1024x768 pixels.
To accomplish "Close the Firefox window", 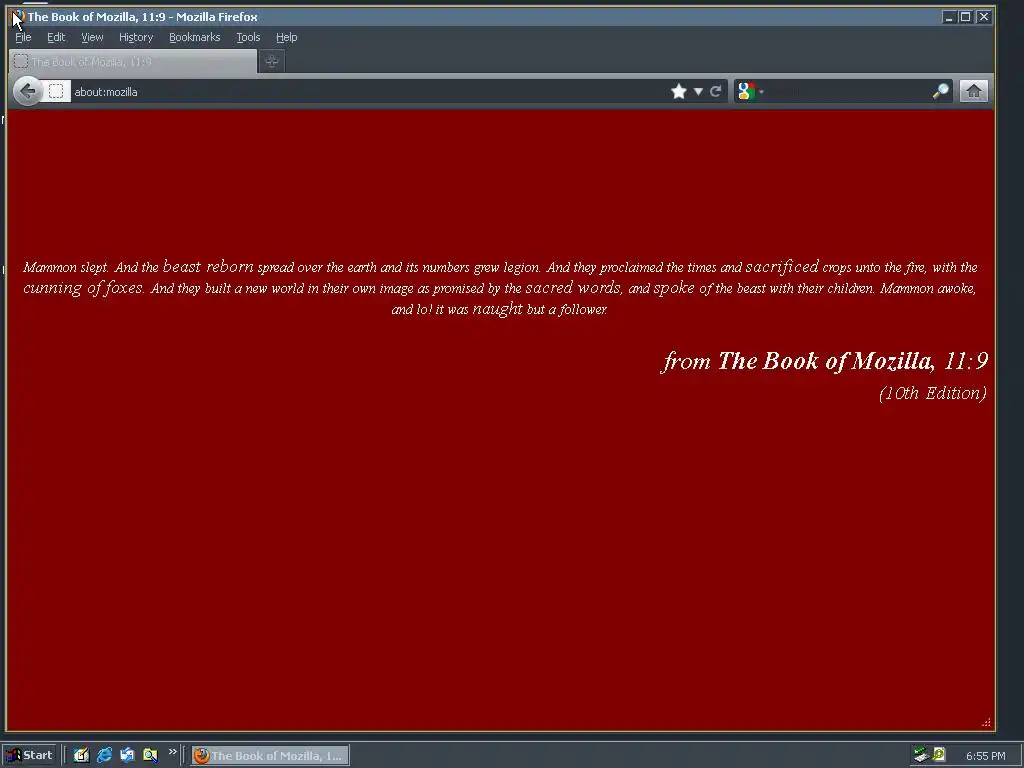I will 984,17.
